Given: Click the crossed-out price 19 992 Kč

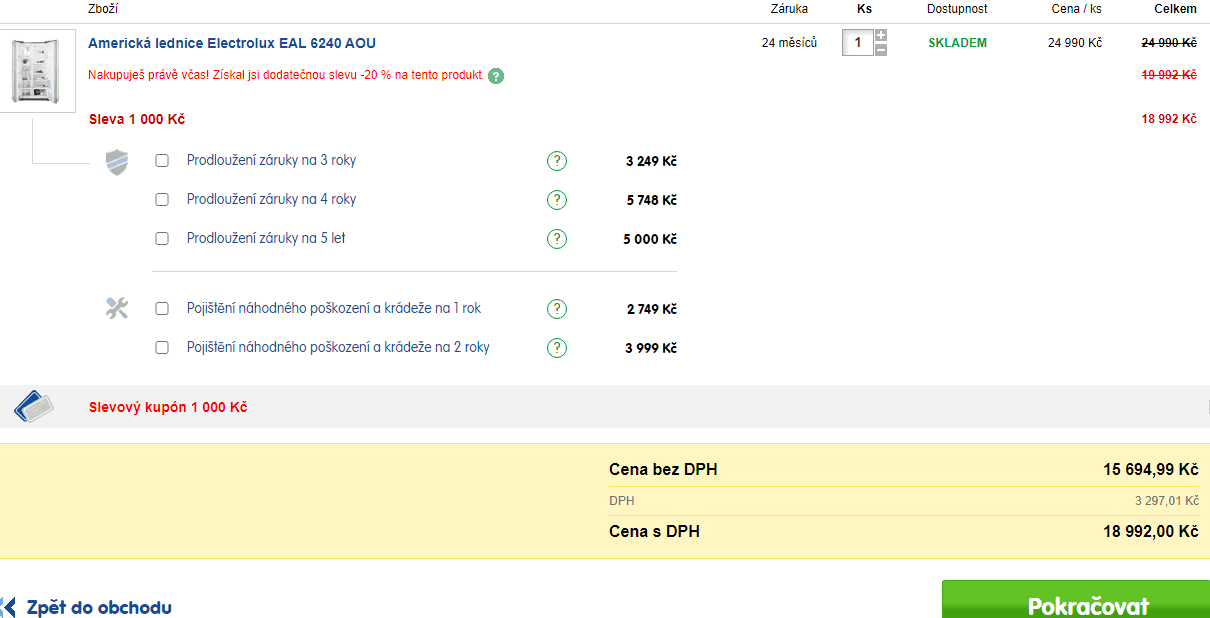Looking at the screenshot, I should 1169,75.
